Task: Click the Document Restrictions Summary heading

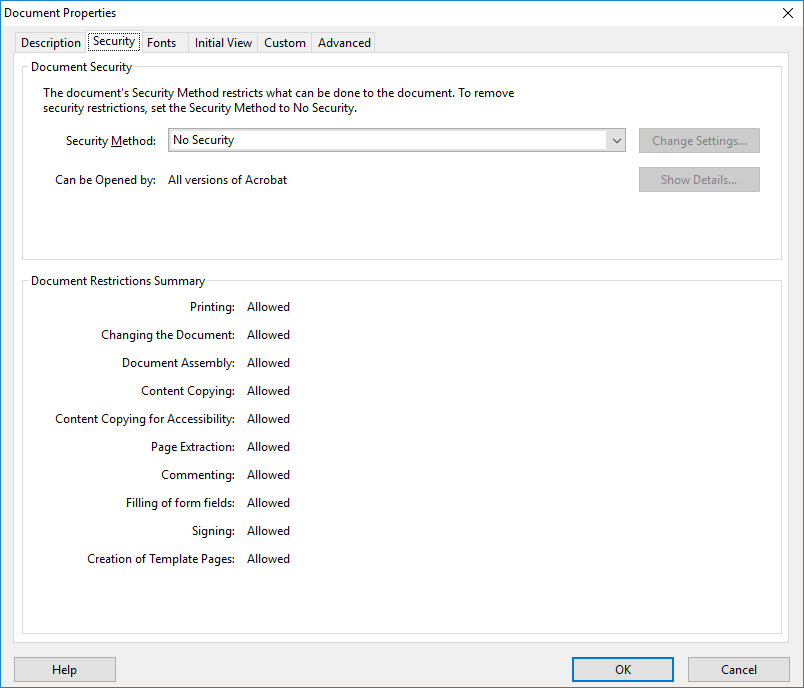Action: coord(118,281)
